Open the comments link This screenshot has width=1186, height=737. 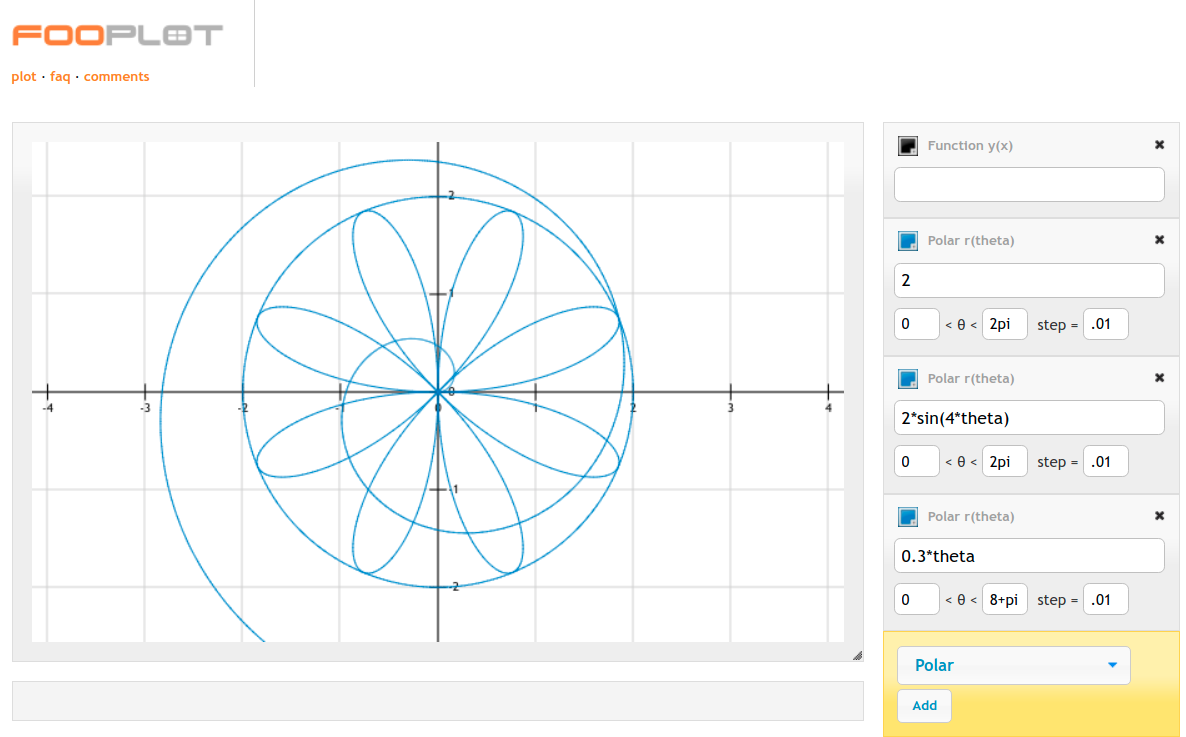[116, 76]
